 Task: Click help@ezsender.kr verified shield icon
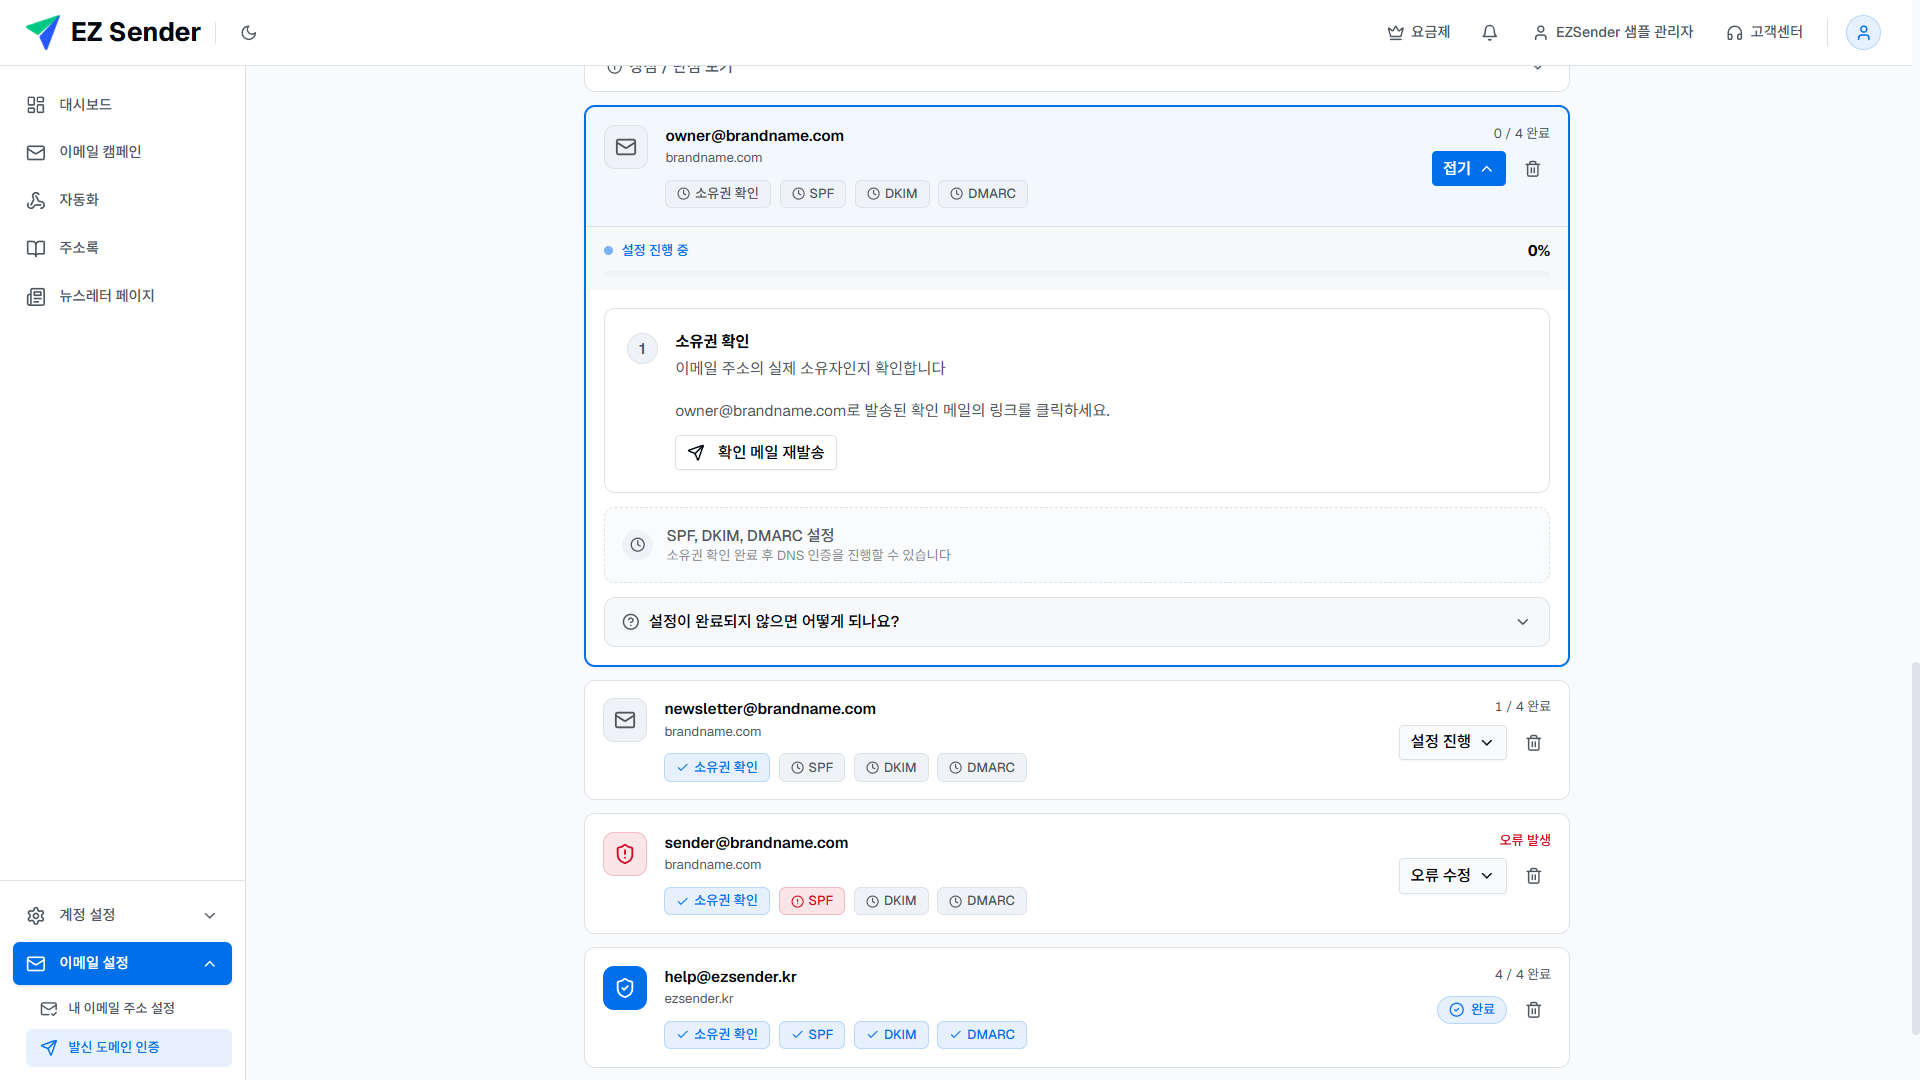[x=625, y=988]
